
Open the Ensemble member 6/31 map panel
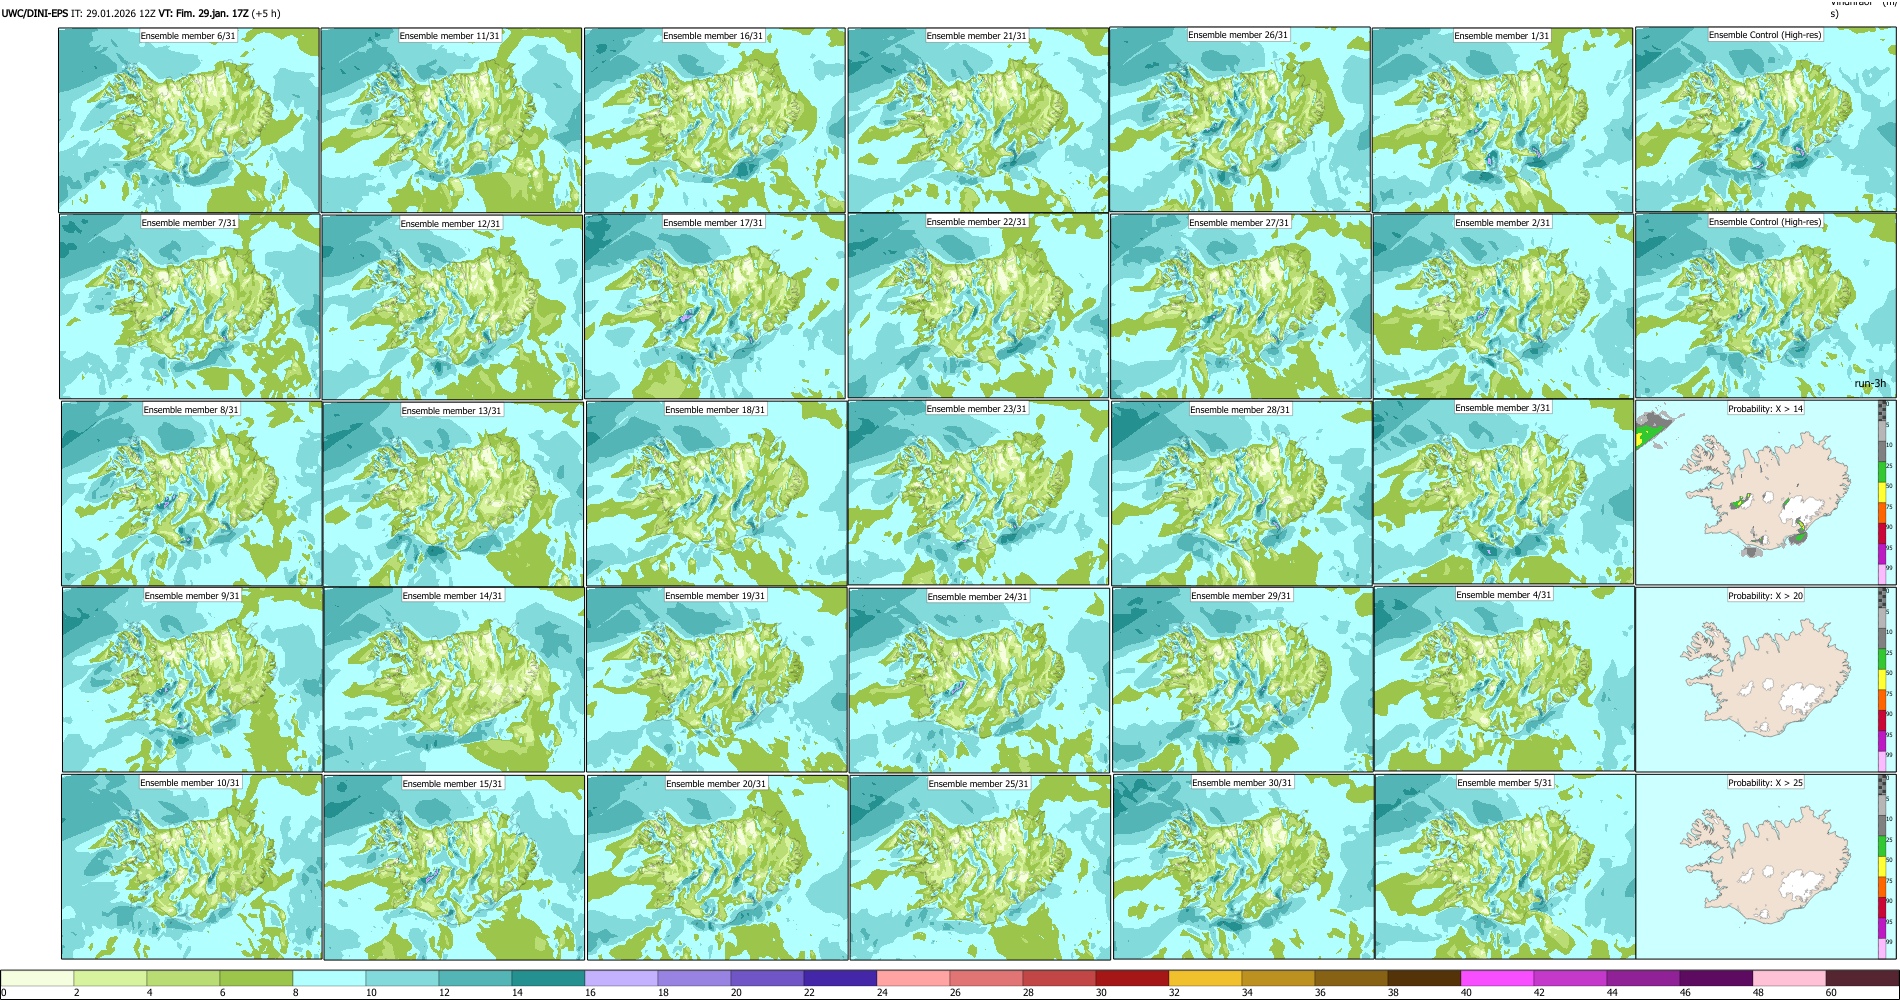[x=189, y=120]
